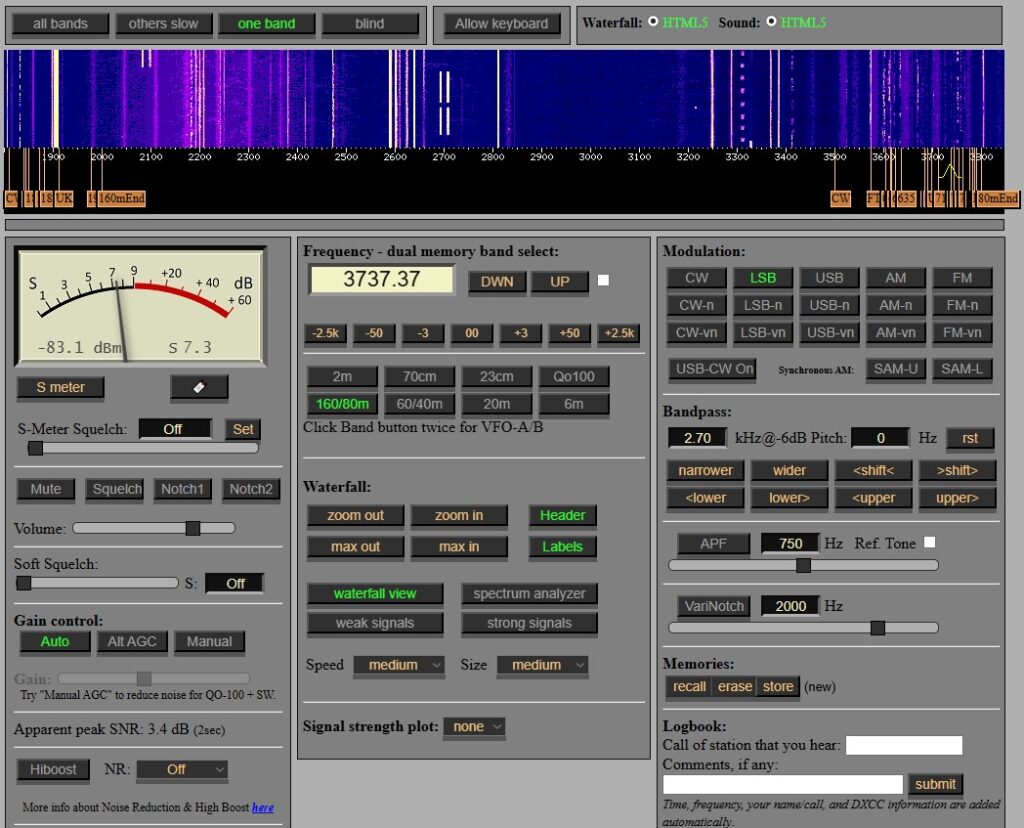Store the current frequency to memory
This screenshot has width=1024, height=828.
pos(779,686)
